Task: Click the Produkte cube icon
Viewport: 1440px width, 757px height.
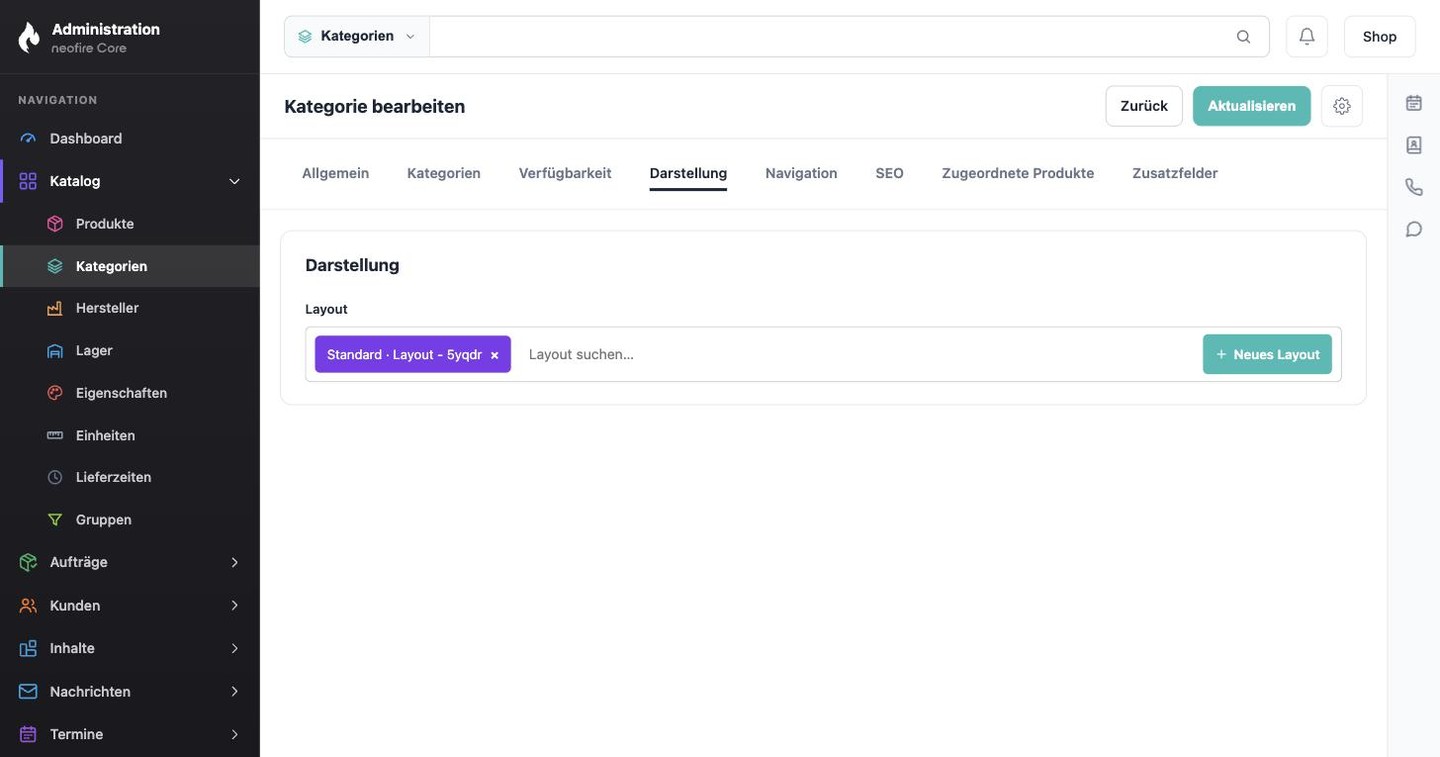Action: [55, 224]
